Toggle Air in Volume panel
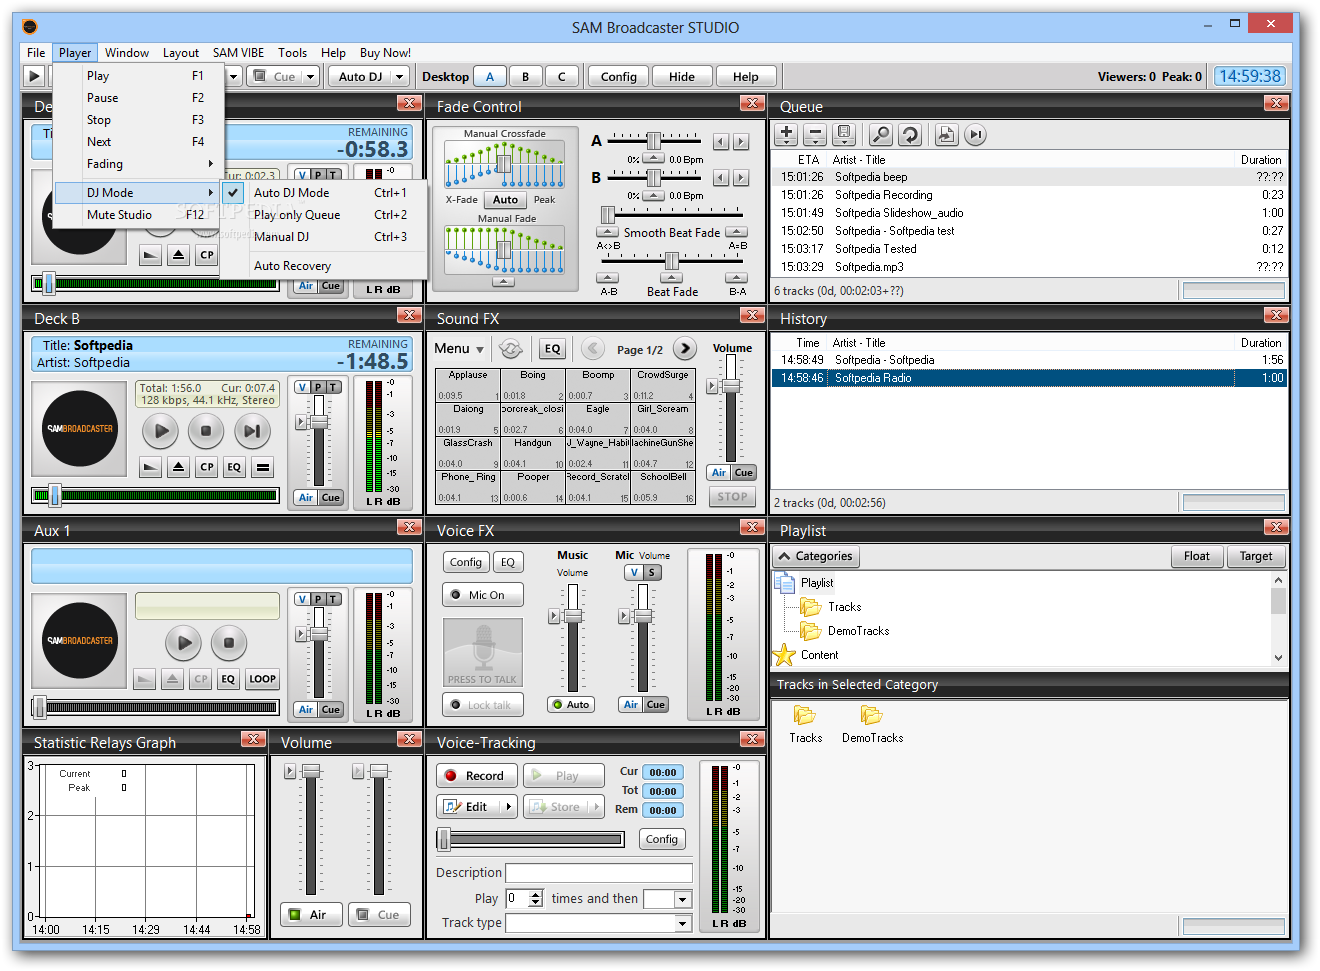 309,914
